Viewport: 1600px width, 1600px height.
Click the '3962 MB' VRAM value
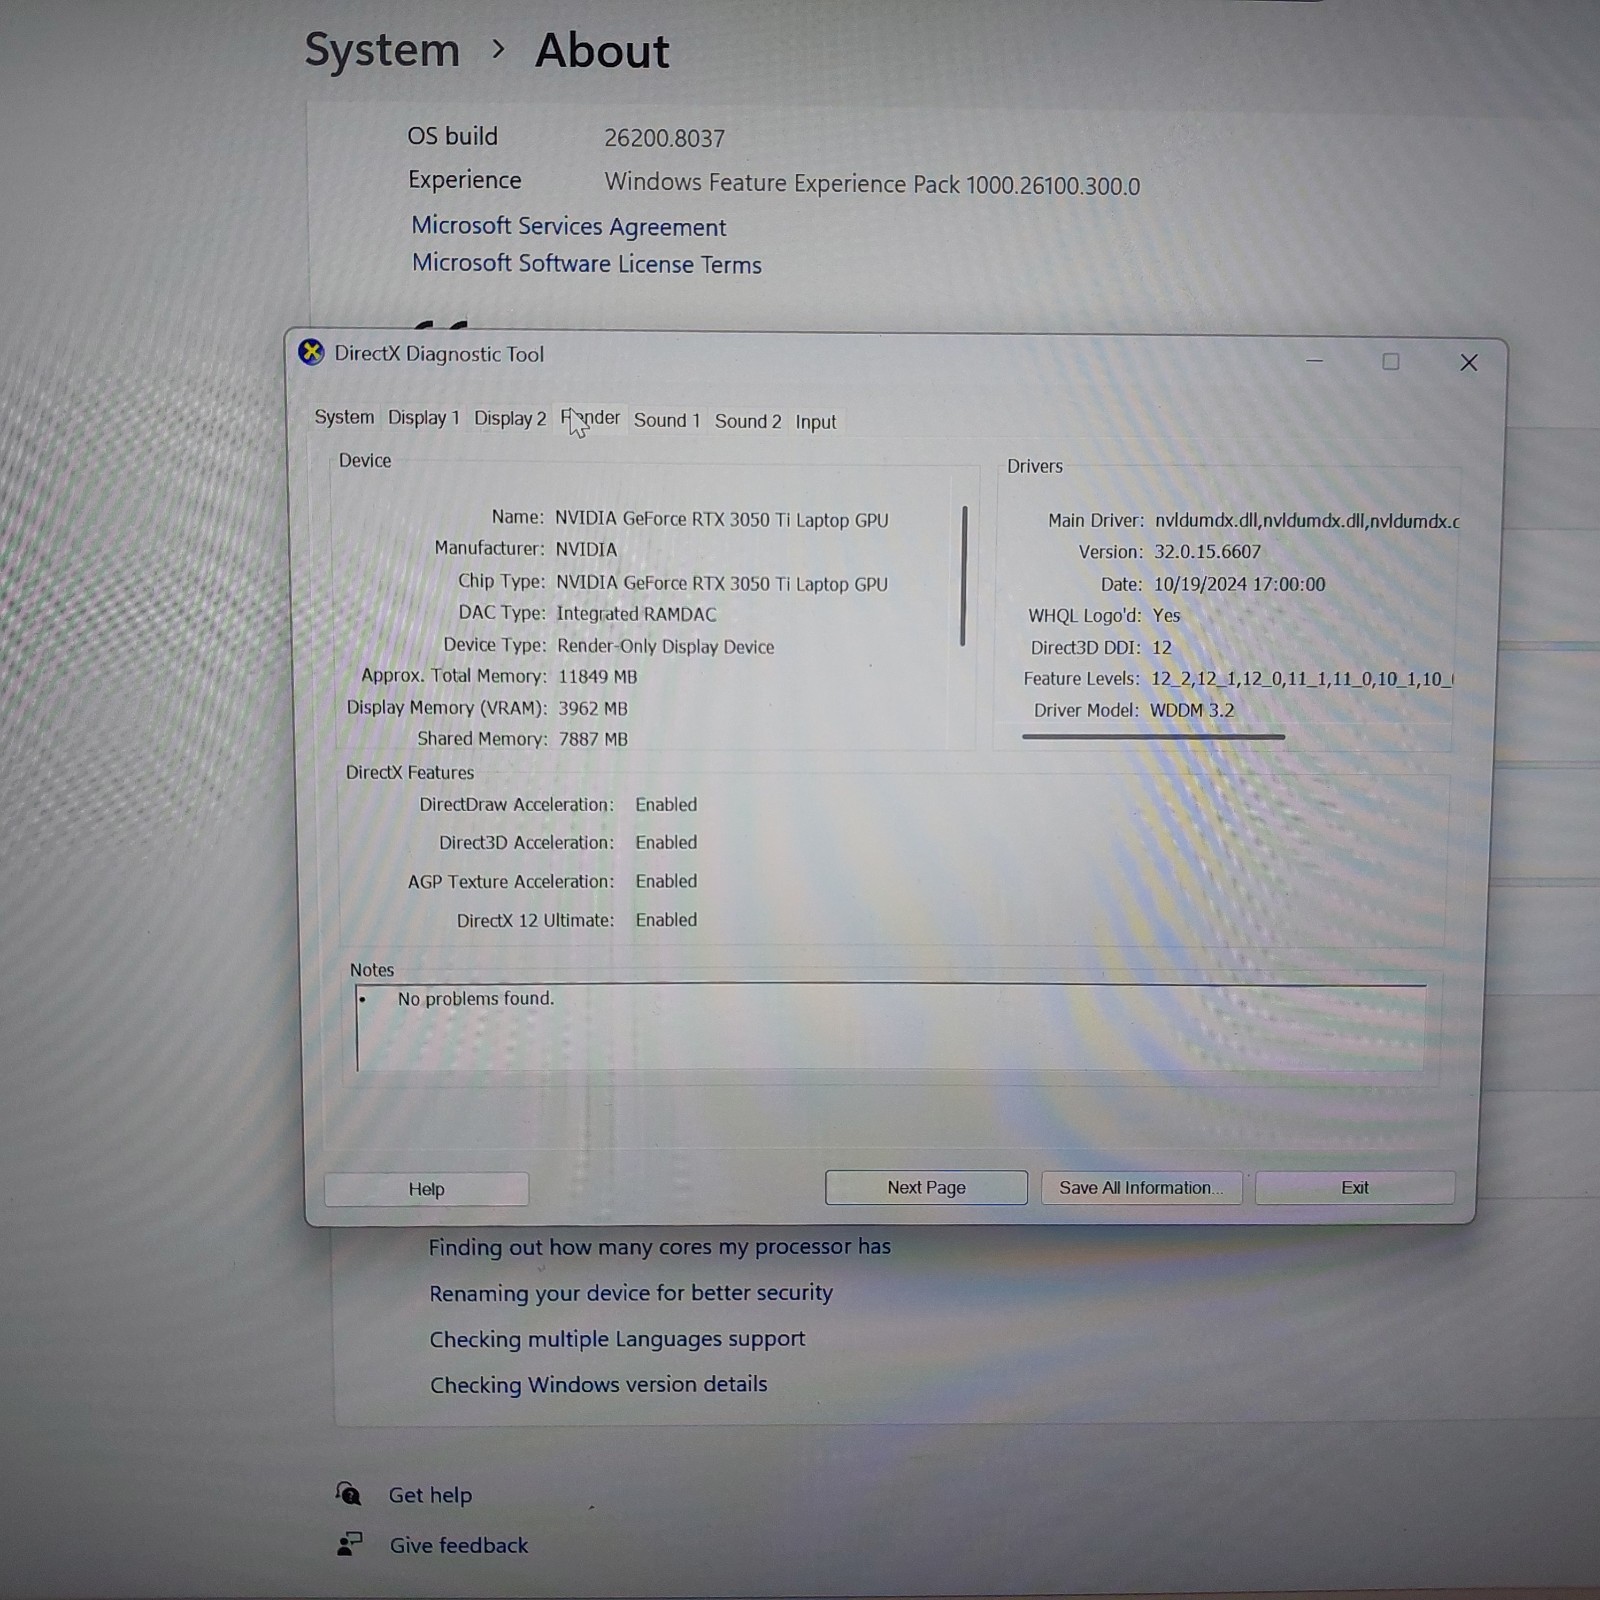pyautogui.click(x=593, y=708)
